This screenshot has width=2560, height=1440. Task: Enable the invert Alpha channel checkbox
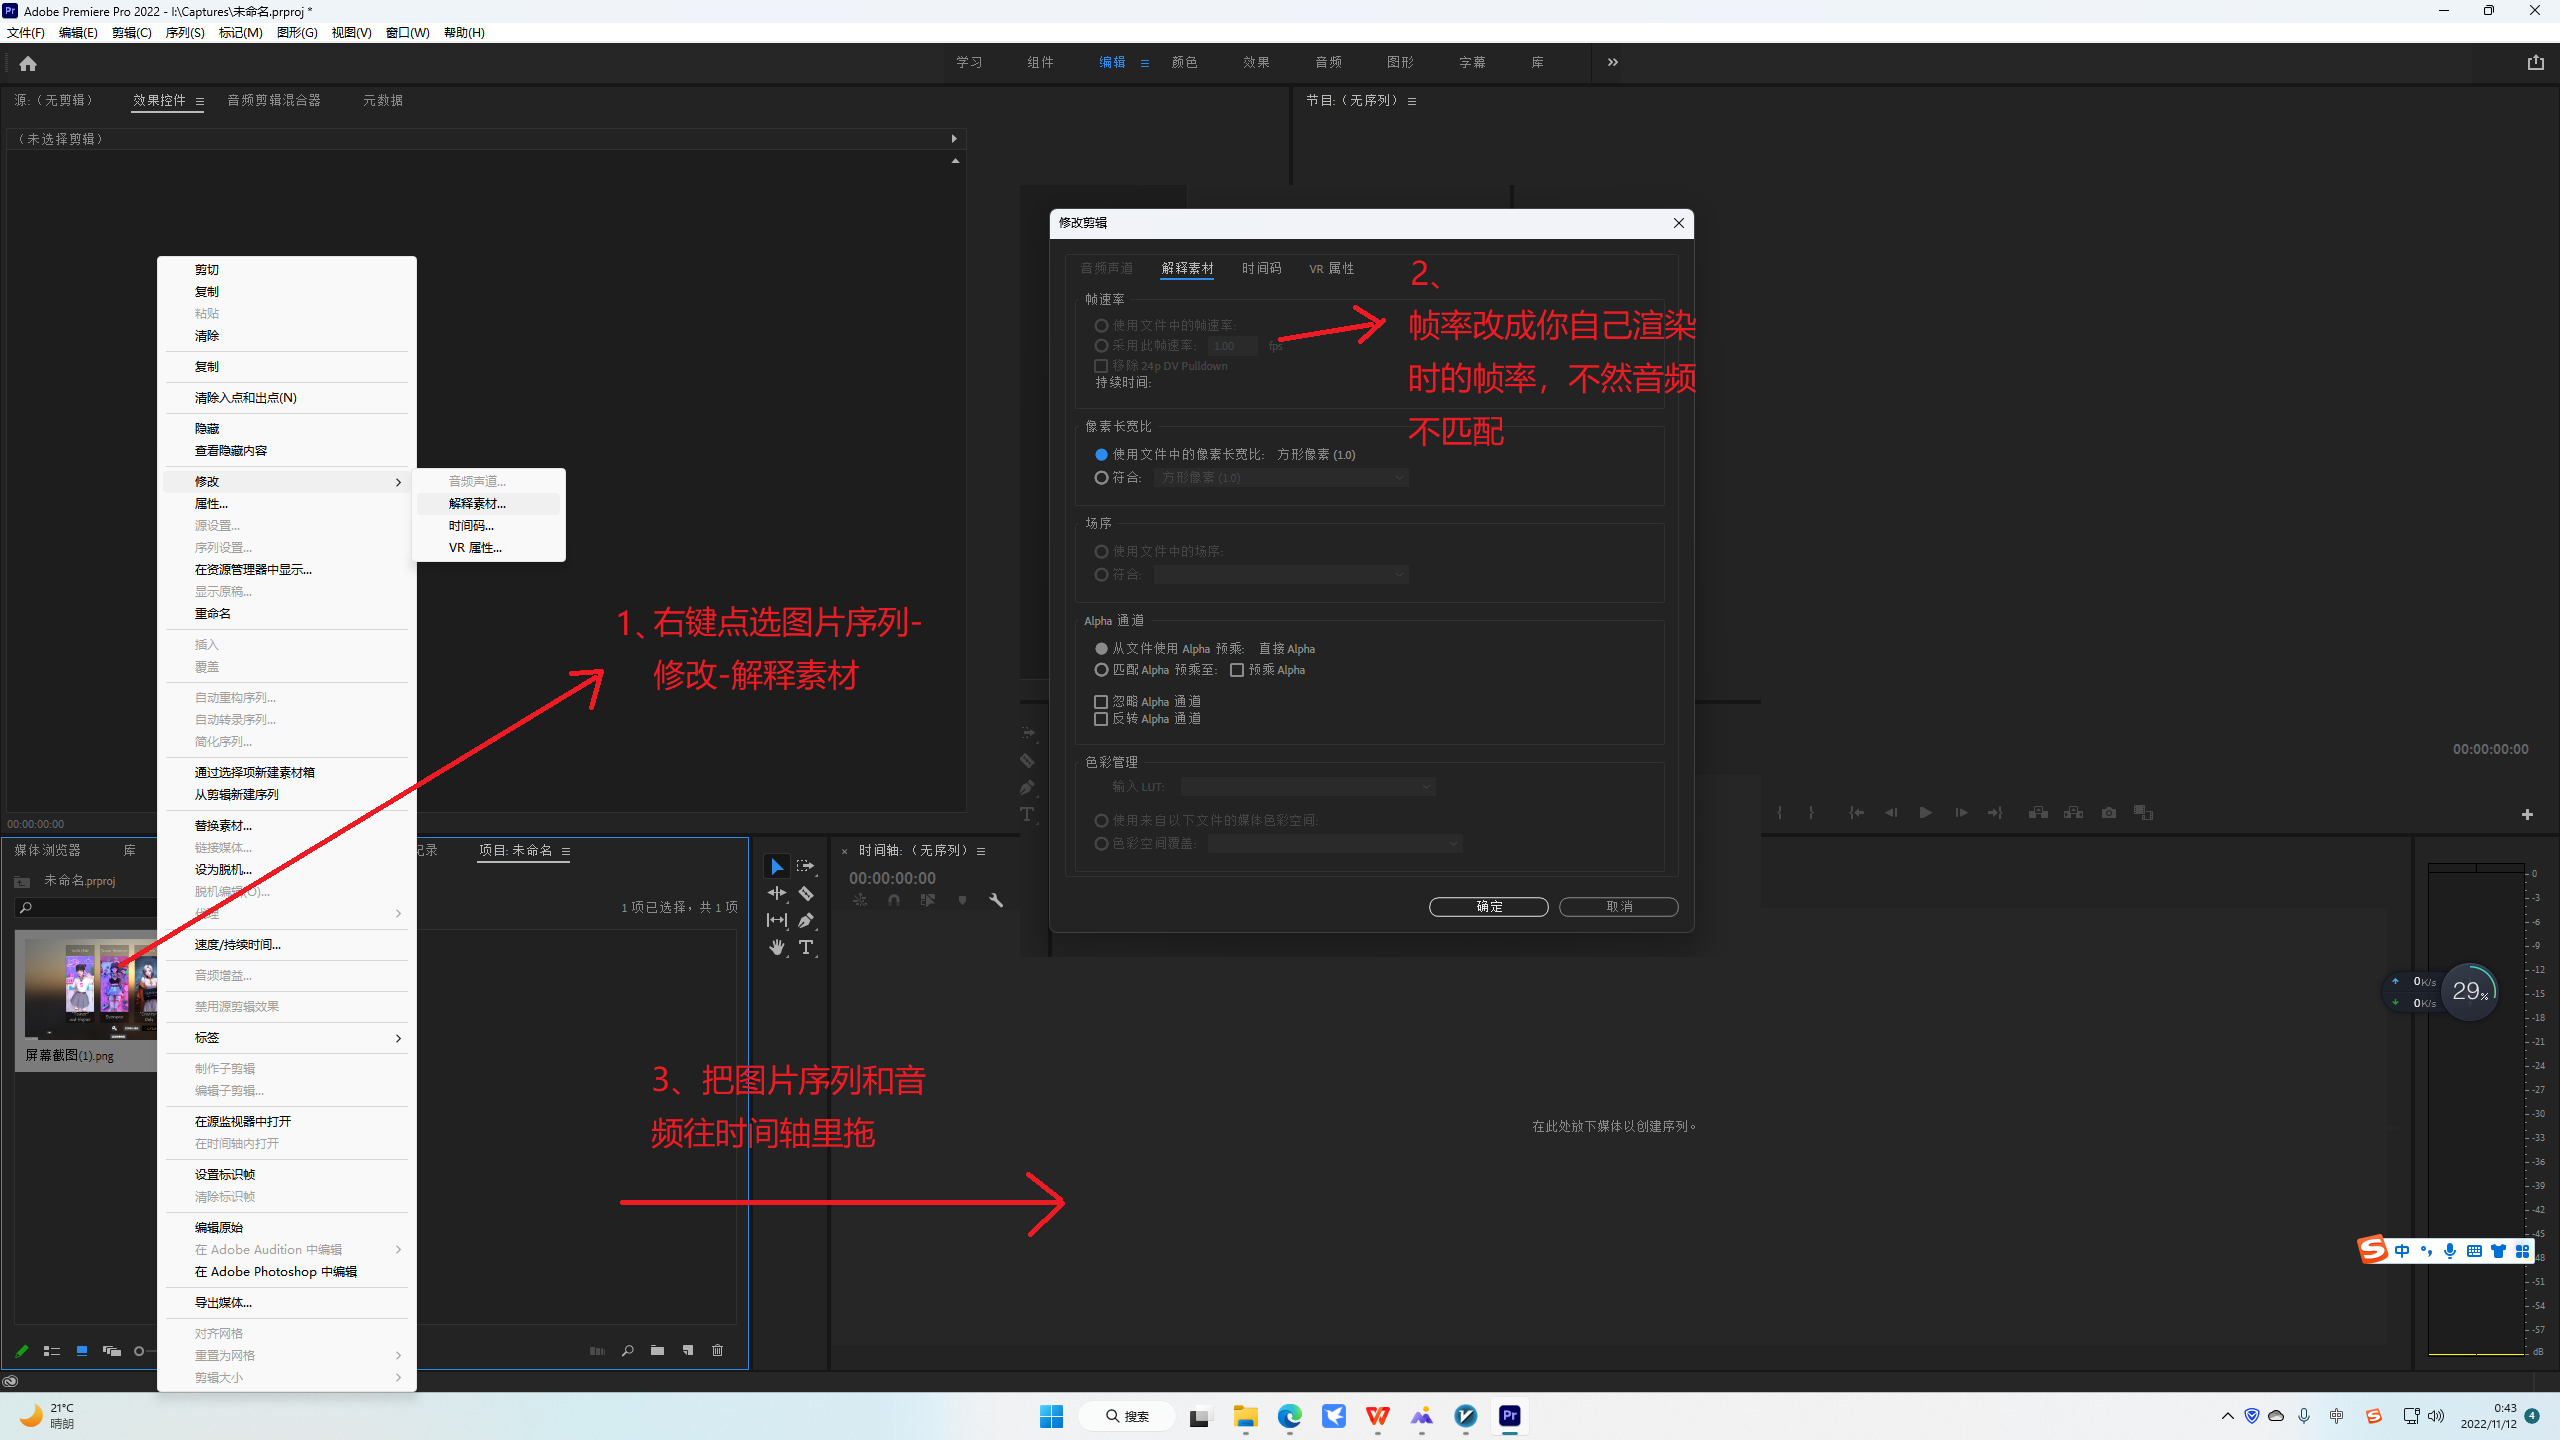[x=1101, y=719]
